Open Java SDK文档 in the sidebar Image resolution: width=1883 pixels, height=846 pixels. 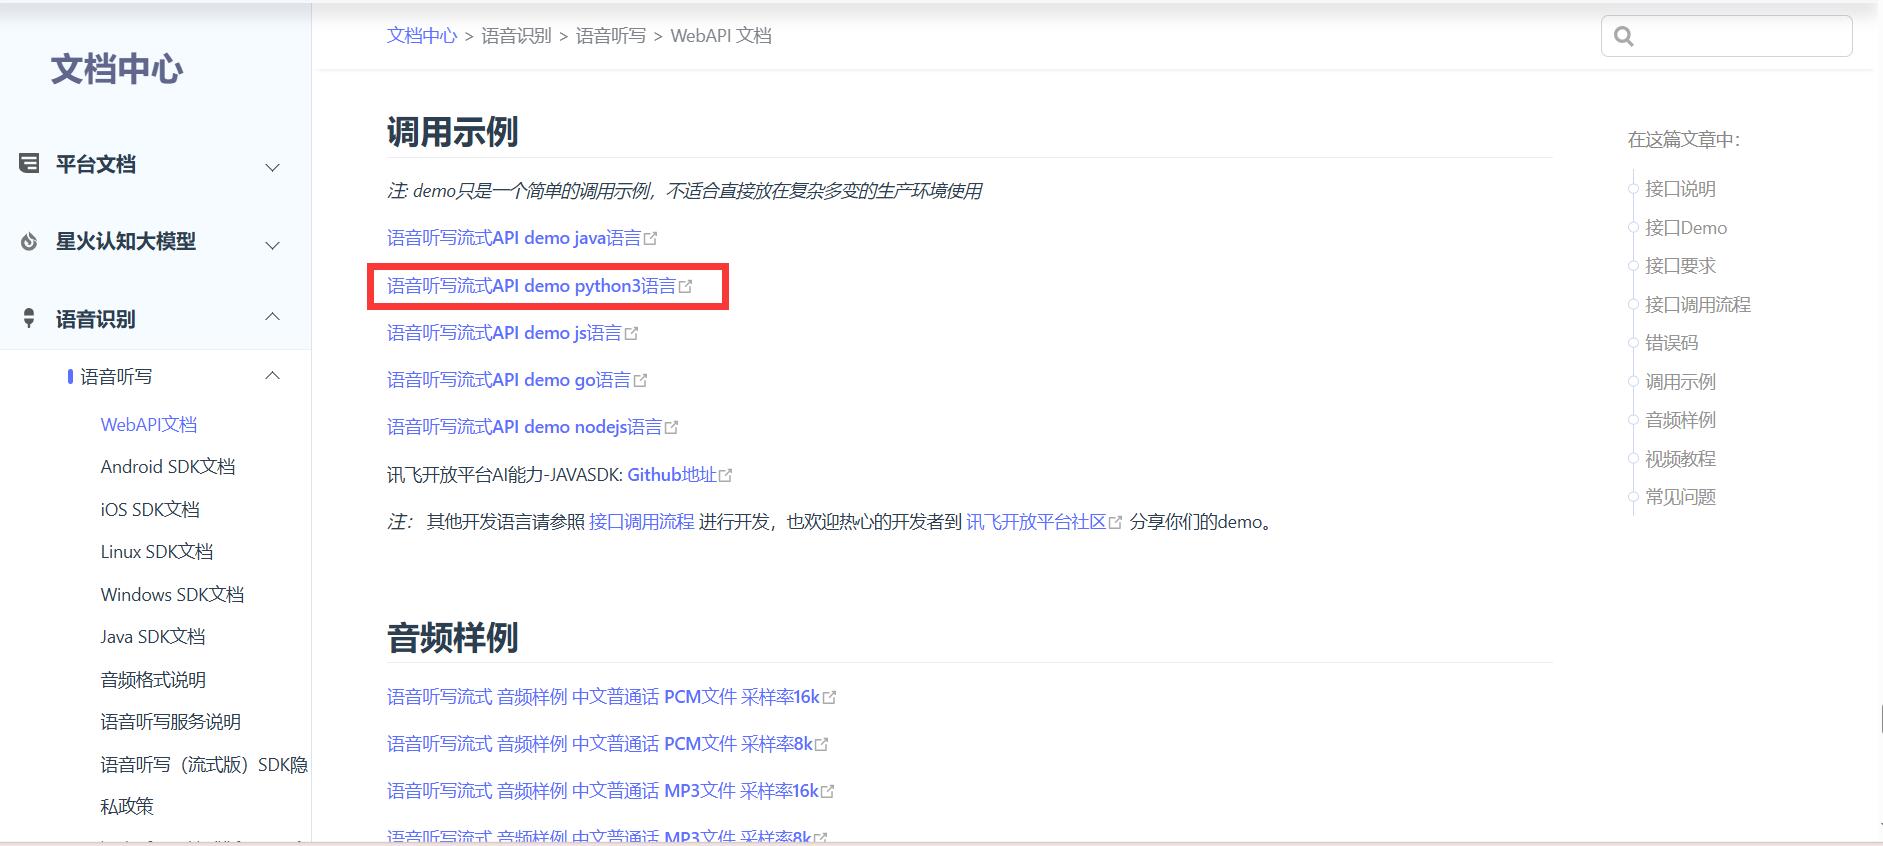point(153,637)
